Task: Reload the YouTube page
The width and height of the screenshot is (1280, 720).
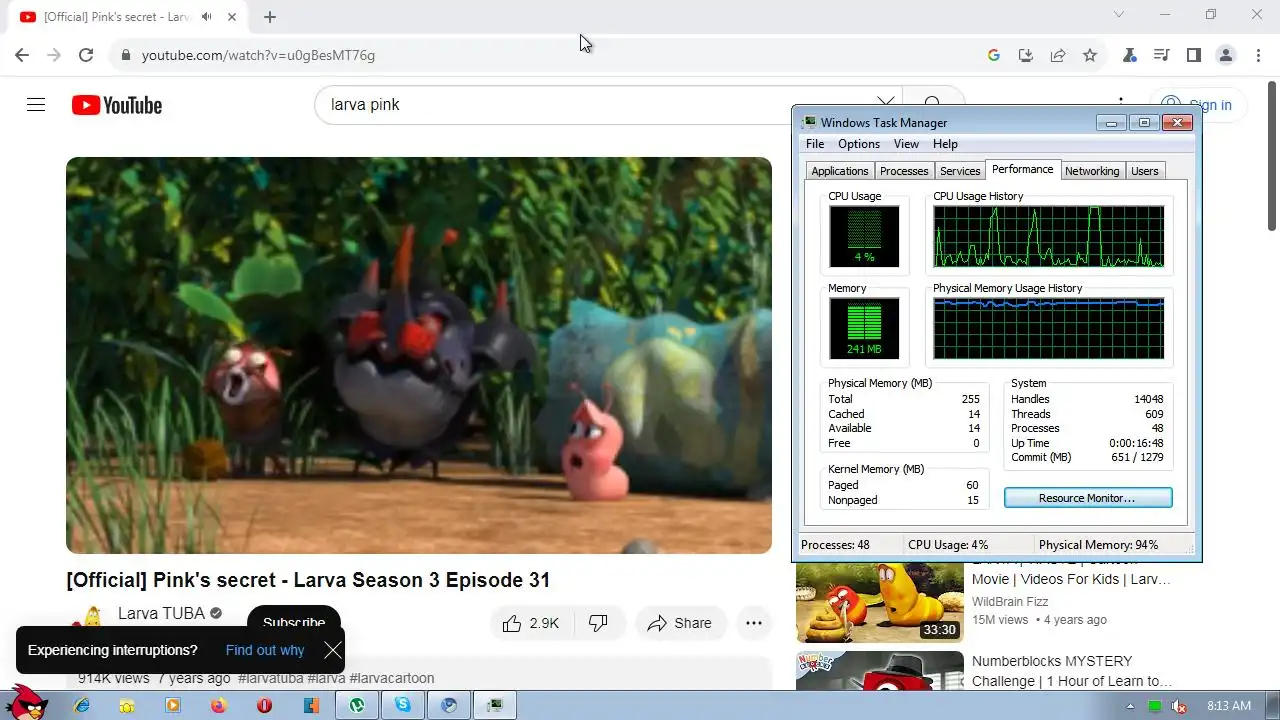Action: tap(86, 55)
